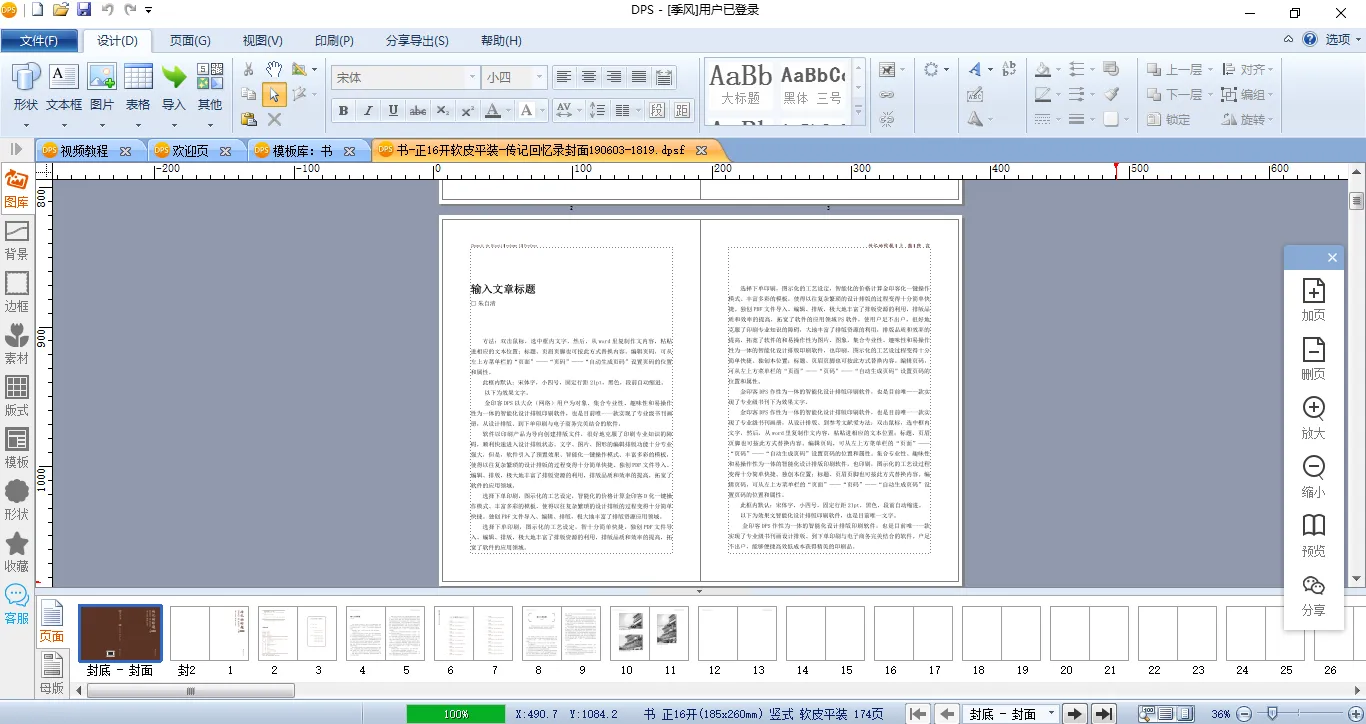Click 删页 delete page icon

coord(1313,358)
